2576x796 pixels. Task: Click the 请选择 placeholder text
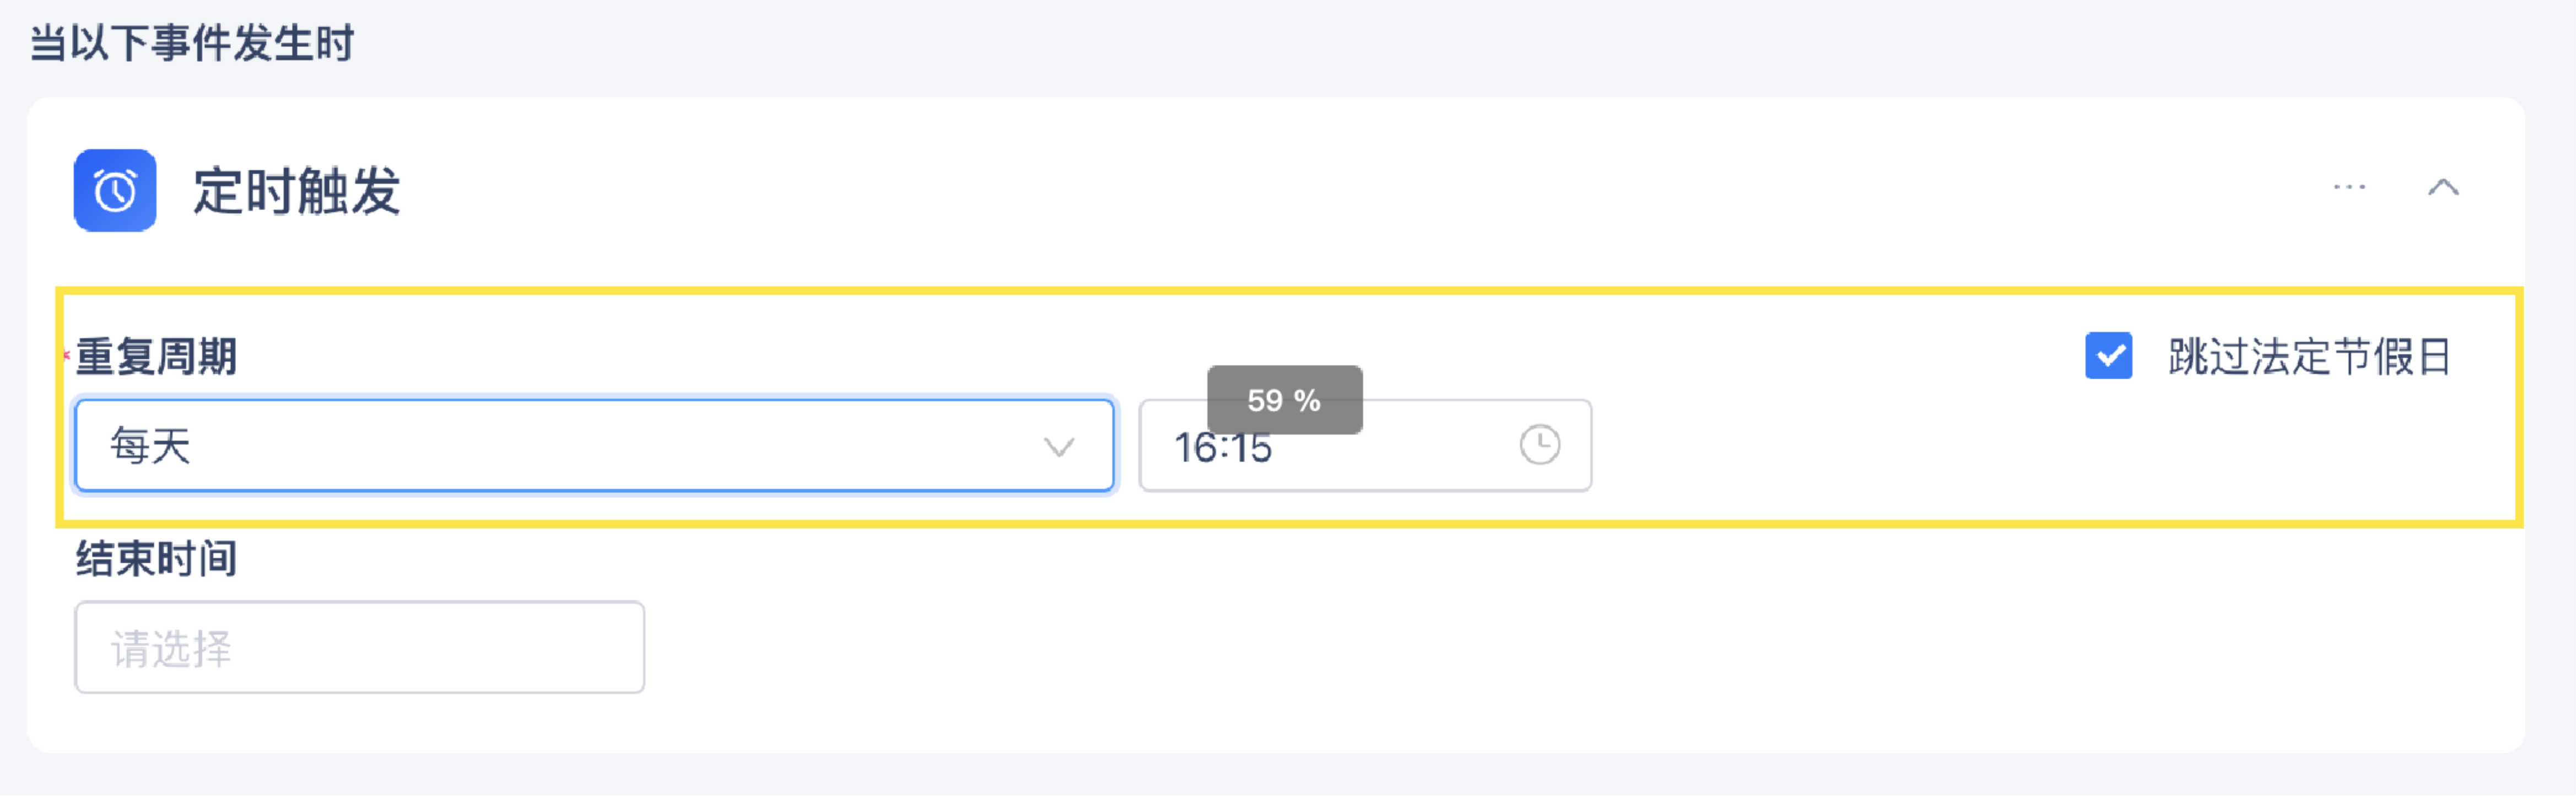(x=171, y=649)
